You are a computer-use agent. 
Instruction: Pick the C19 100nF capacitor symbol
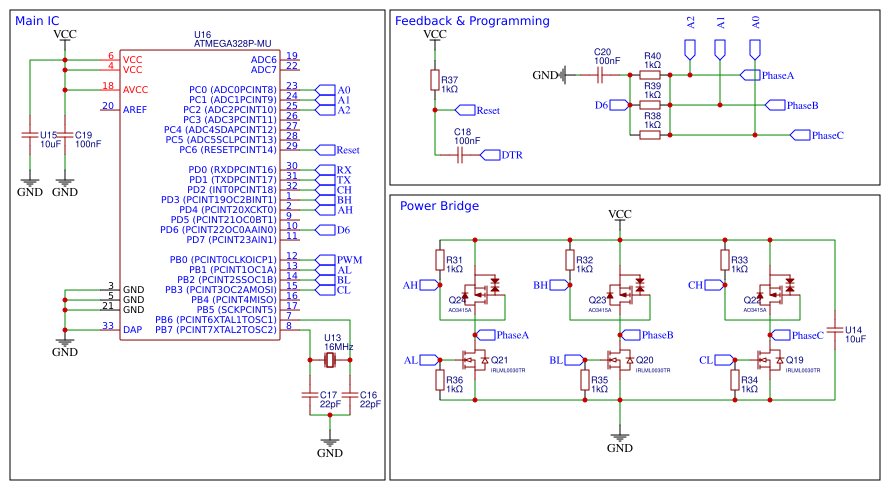coord(65,135)
